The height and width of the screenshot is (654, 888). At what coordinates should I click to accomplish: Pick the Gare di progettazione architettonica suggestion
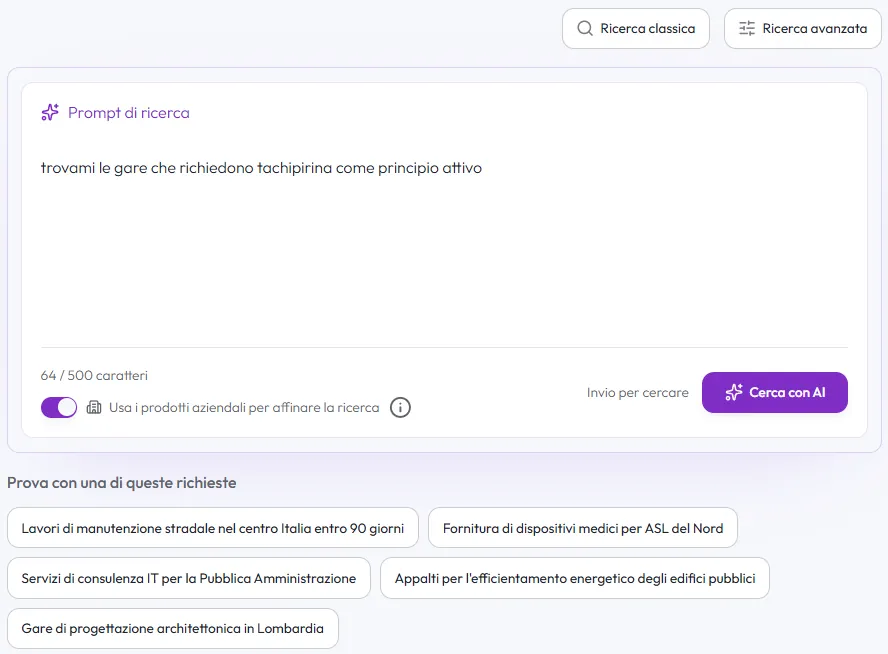(x=173, y=629)
